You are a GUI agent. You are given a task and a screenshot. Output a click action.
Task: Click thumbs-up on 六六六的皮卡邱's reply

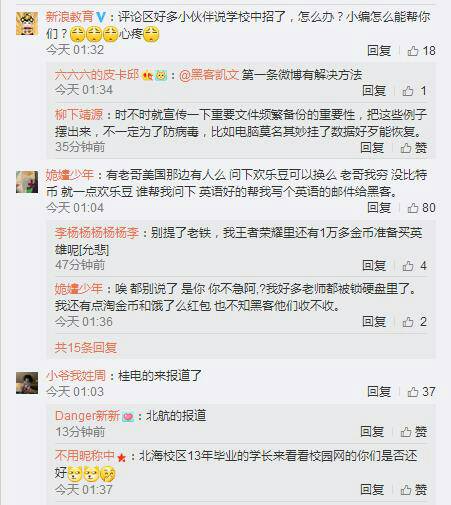[414, 90]
